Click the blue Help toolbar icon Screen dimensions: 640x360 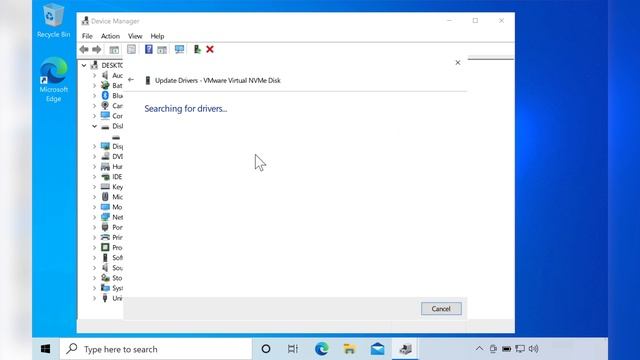tap(149, 49)
